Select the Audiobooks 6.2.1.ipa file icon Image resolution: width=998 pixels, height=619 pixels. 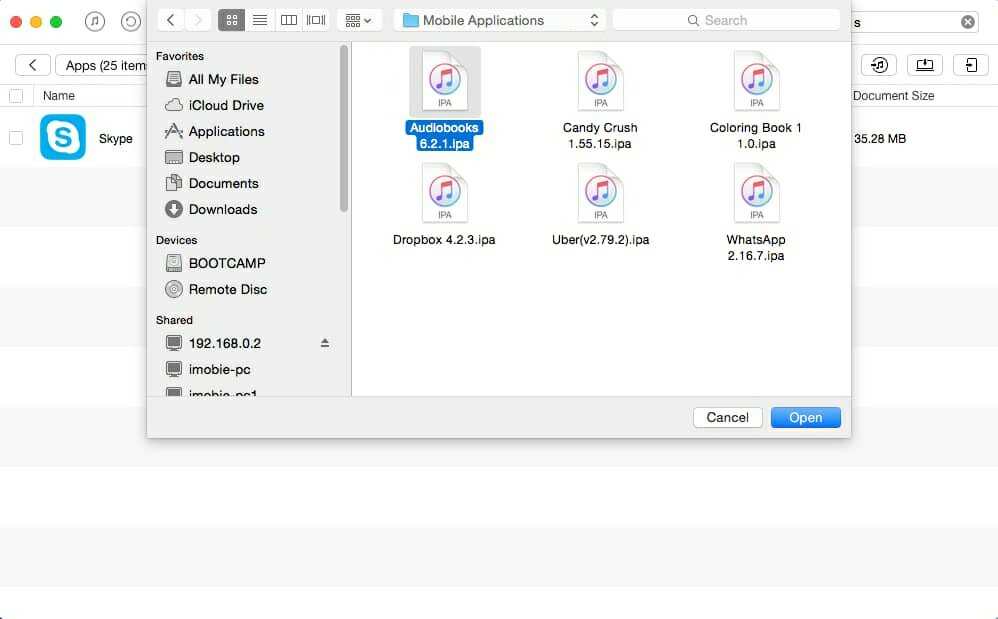[x=445, y=81]
